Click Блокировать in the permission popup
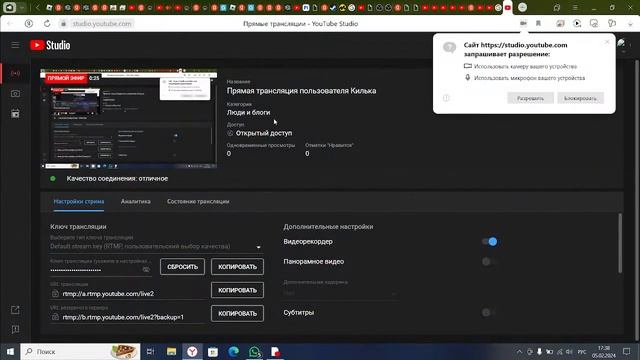The width and height of the screenshot is (640, 360). (x=580, y=98)
